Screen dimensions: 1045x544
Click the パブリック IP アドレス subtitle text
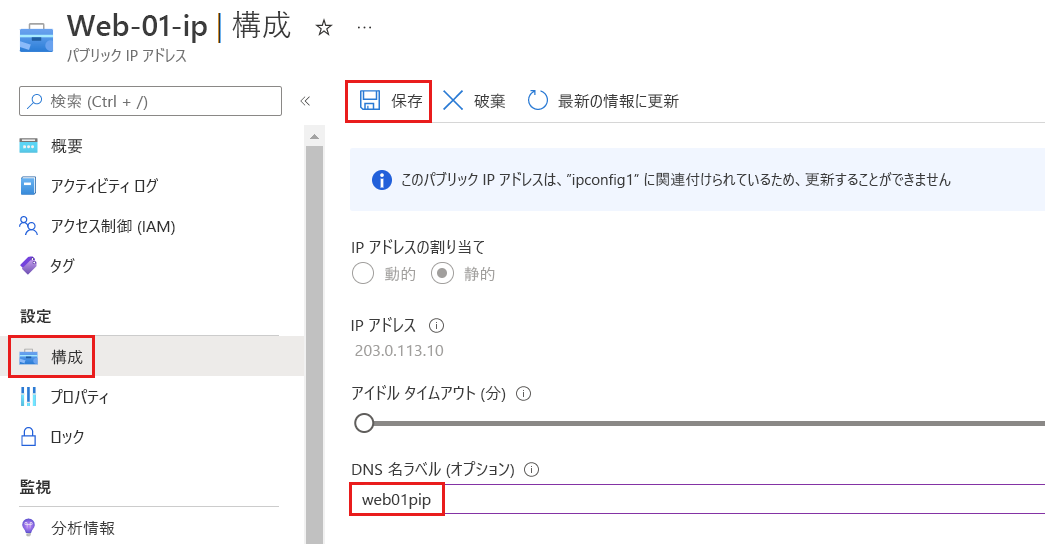(x=127, y=56)
